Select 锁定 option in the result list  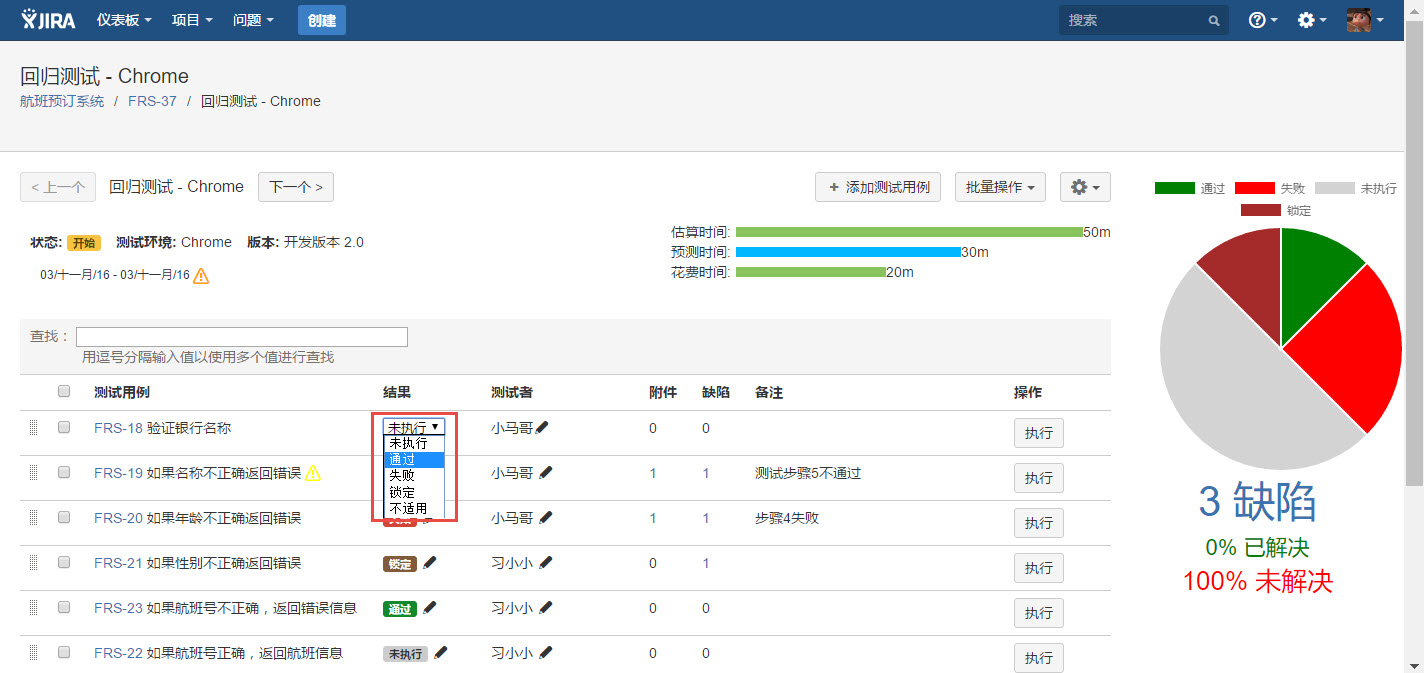point(414,492)
